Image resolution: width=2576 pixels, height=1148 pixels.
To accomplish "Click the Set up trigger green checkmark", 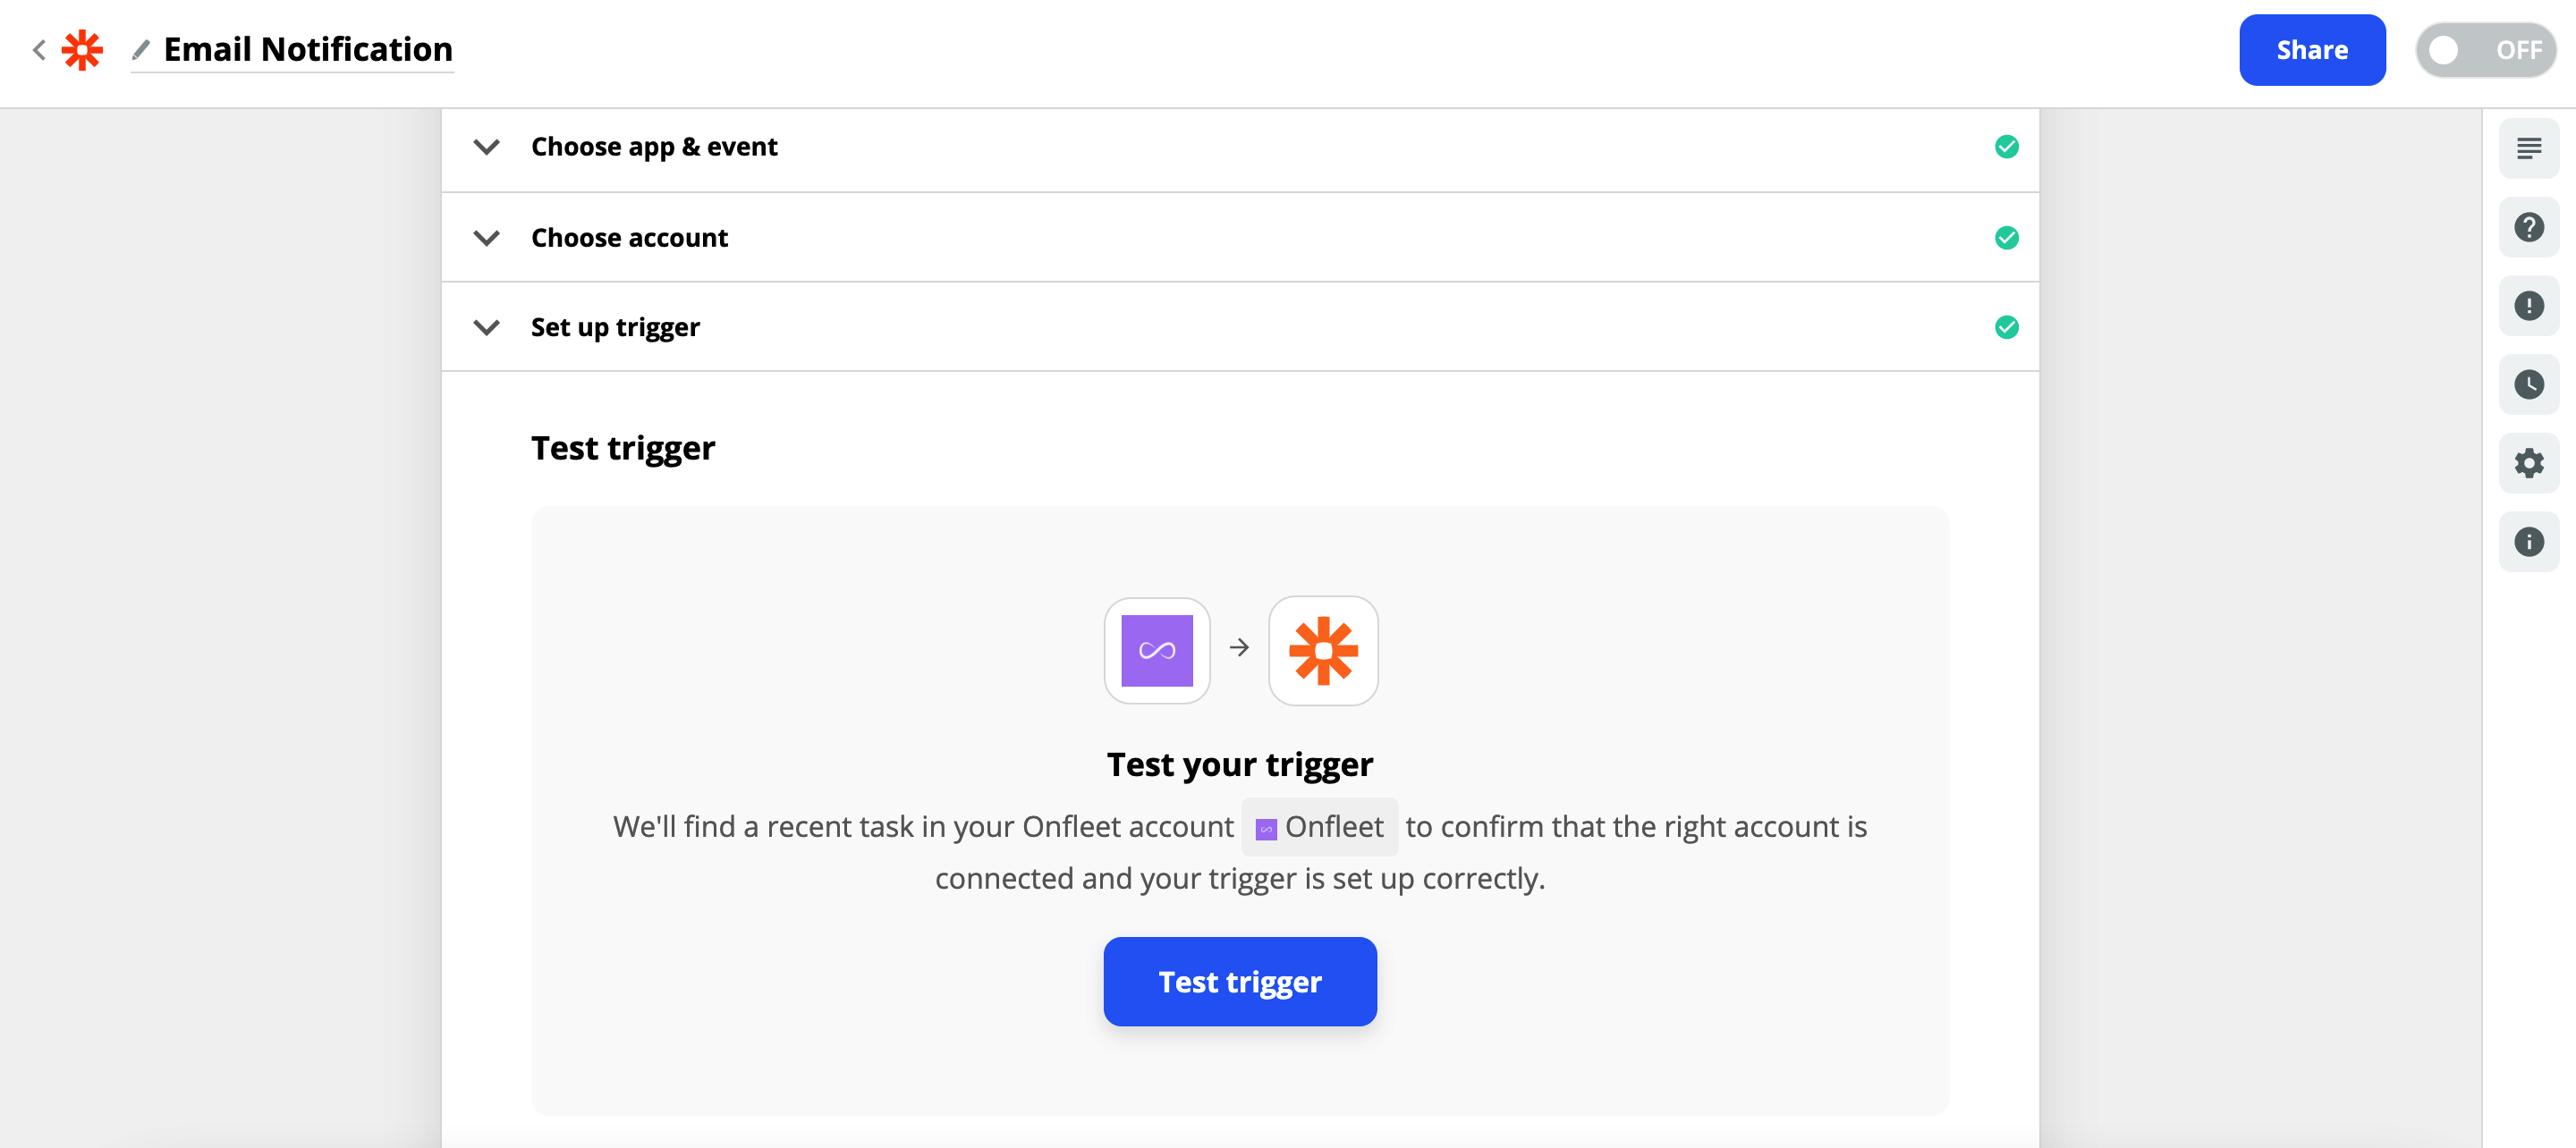I will [x=2006, y=327].
